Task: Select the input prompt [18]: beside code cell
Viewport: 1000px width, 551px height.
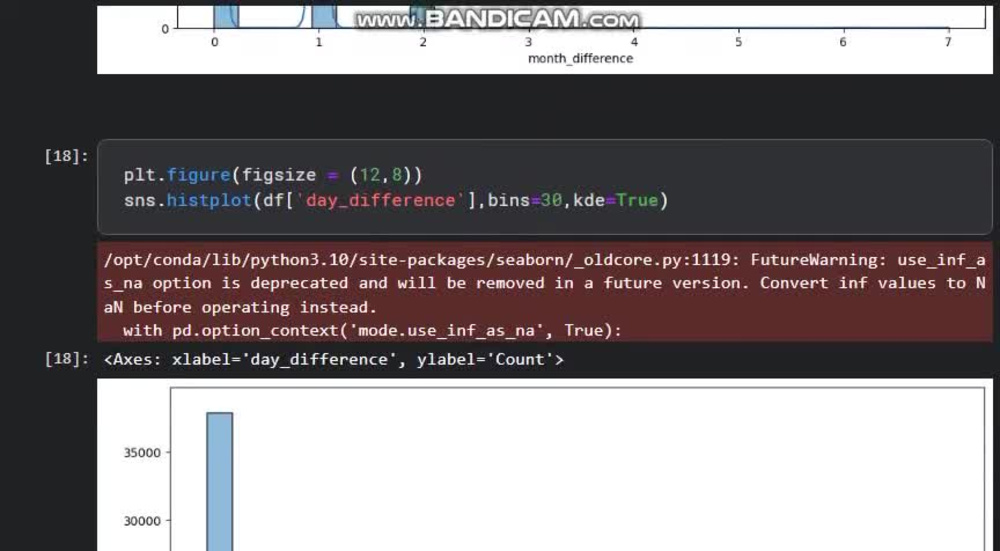Action: click(66, 156)
